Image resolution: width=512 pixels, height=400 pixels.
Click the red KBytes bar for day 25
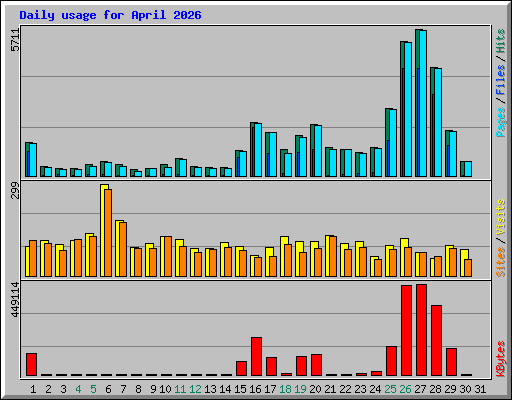[x=391, y=361]
